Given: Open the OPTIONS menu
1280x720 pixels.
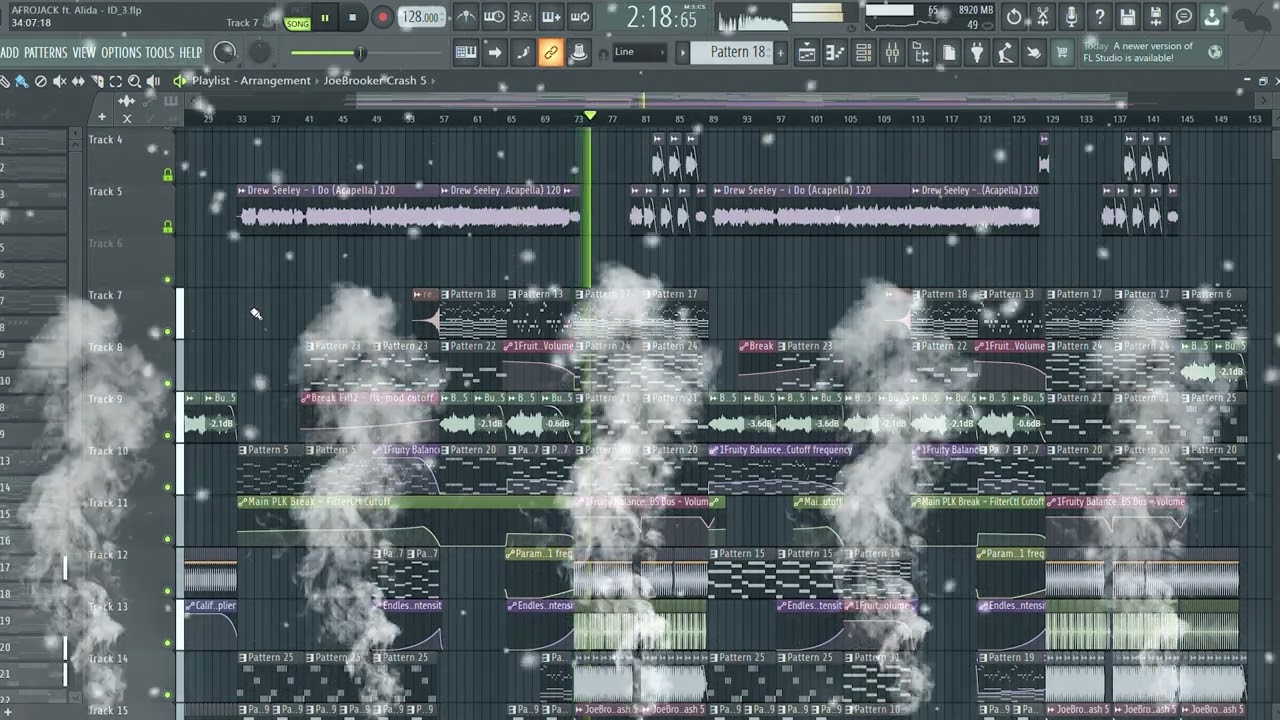Looking at the screenshot, I should pos(121,52).
